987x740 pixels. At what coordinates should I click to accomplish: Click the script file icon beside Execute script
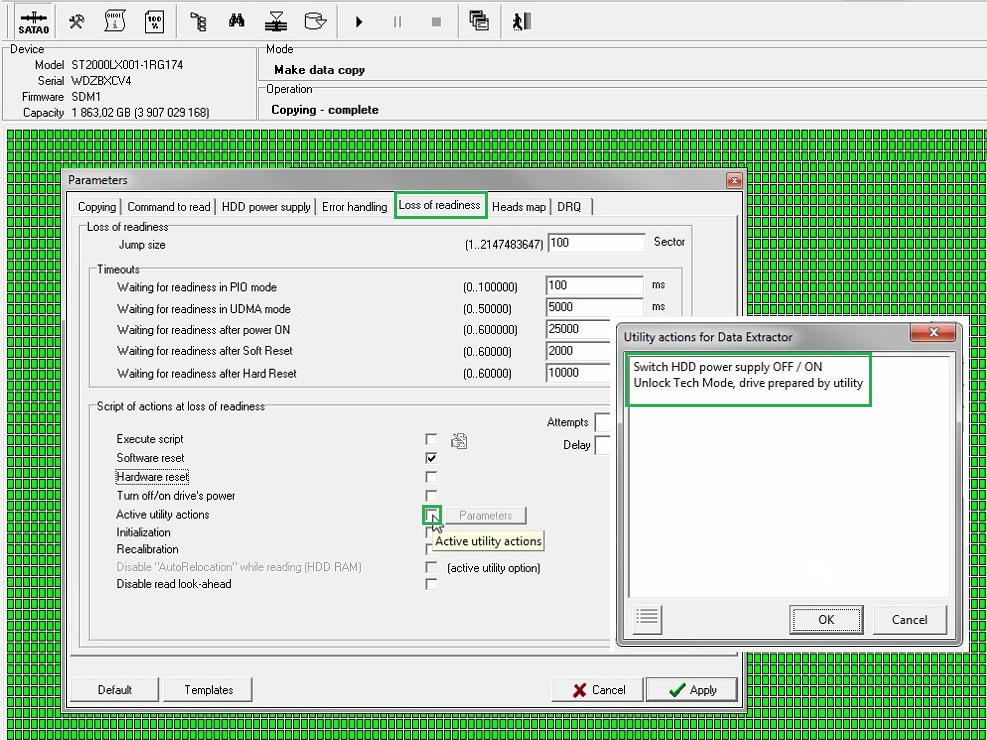[459, 440]
